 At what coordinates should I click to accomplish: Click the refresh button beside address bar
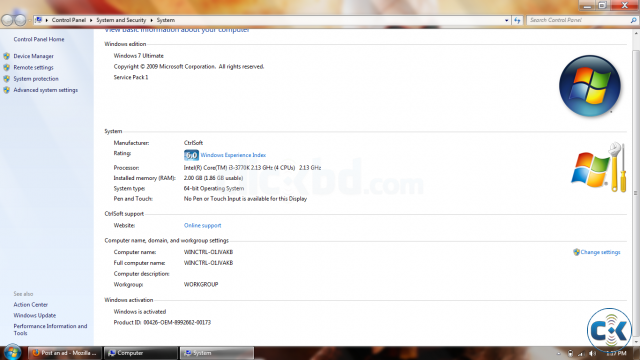pyautogui.click(x=517, y=20)
